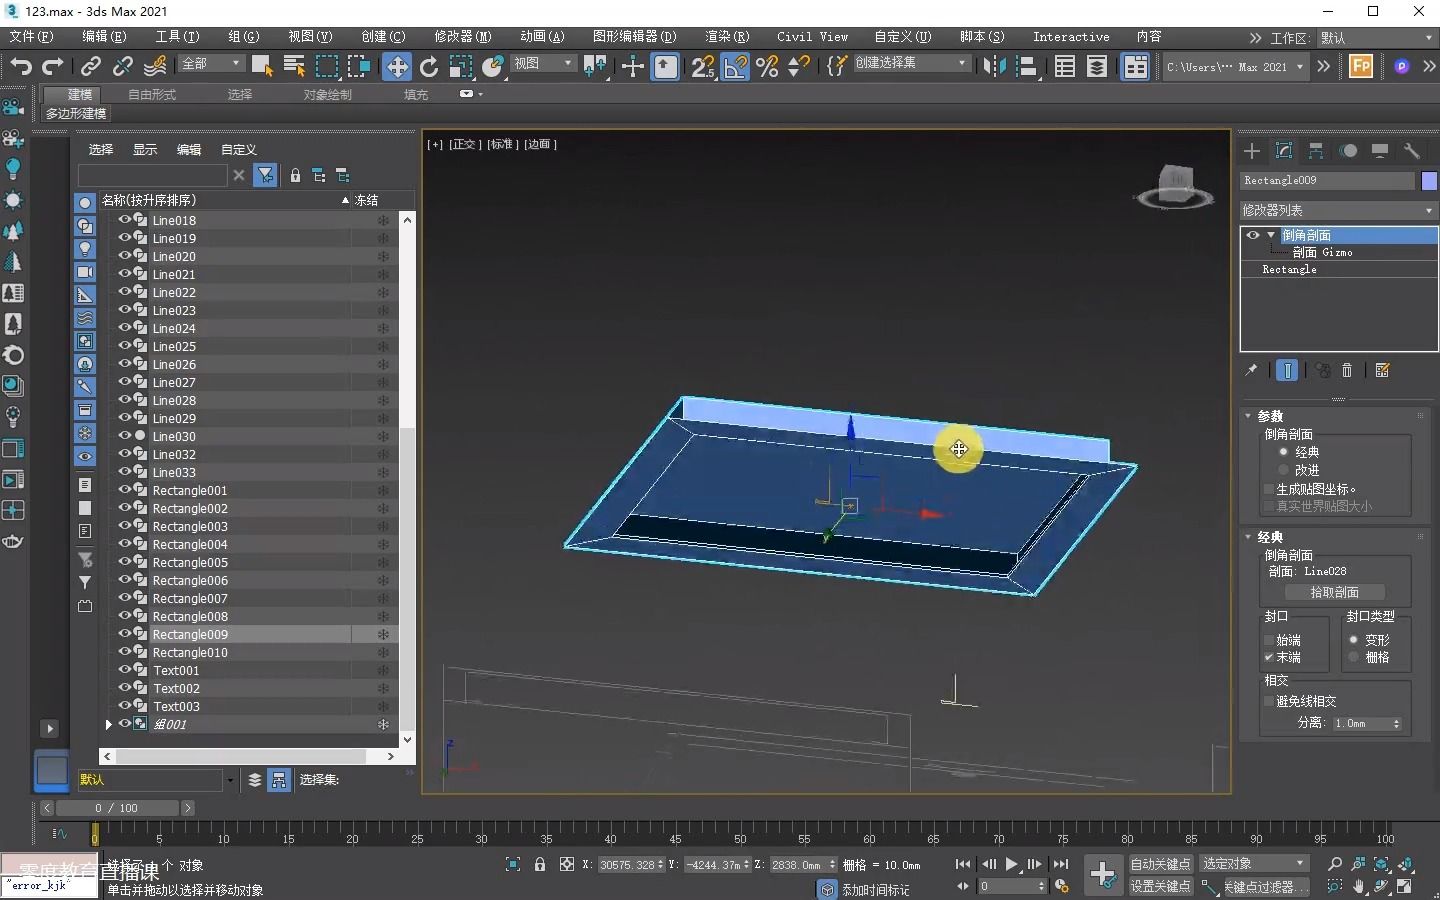Remove modifier using trash can icon
The height and width of the screenshot is (900, 1440).
[x=1347, y=371]
